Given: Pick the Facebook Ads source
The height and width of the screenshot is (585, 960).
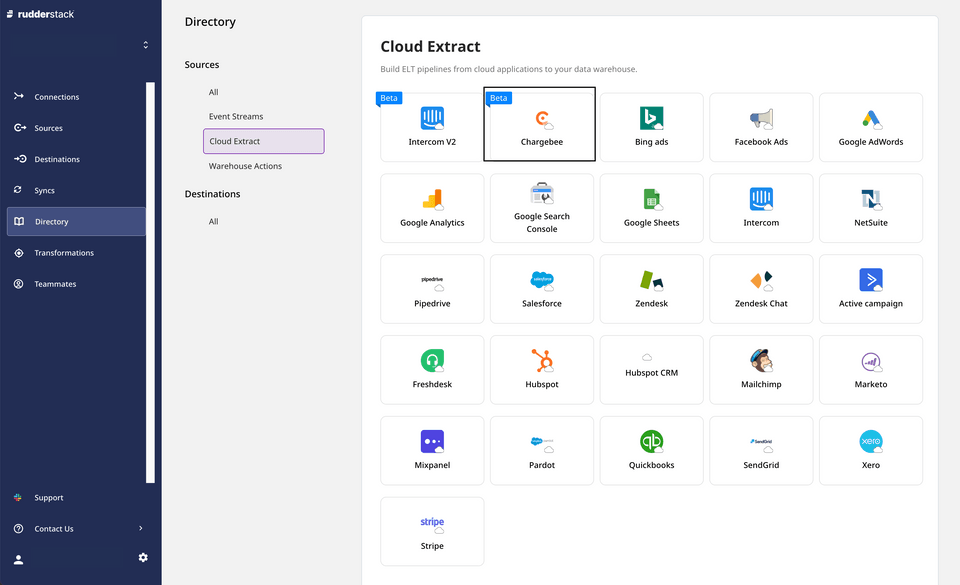Looking at the screenshot, I should pos(761,127).
